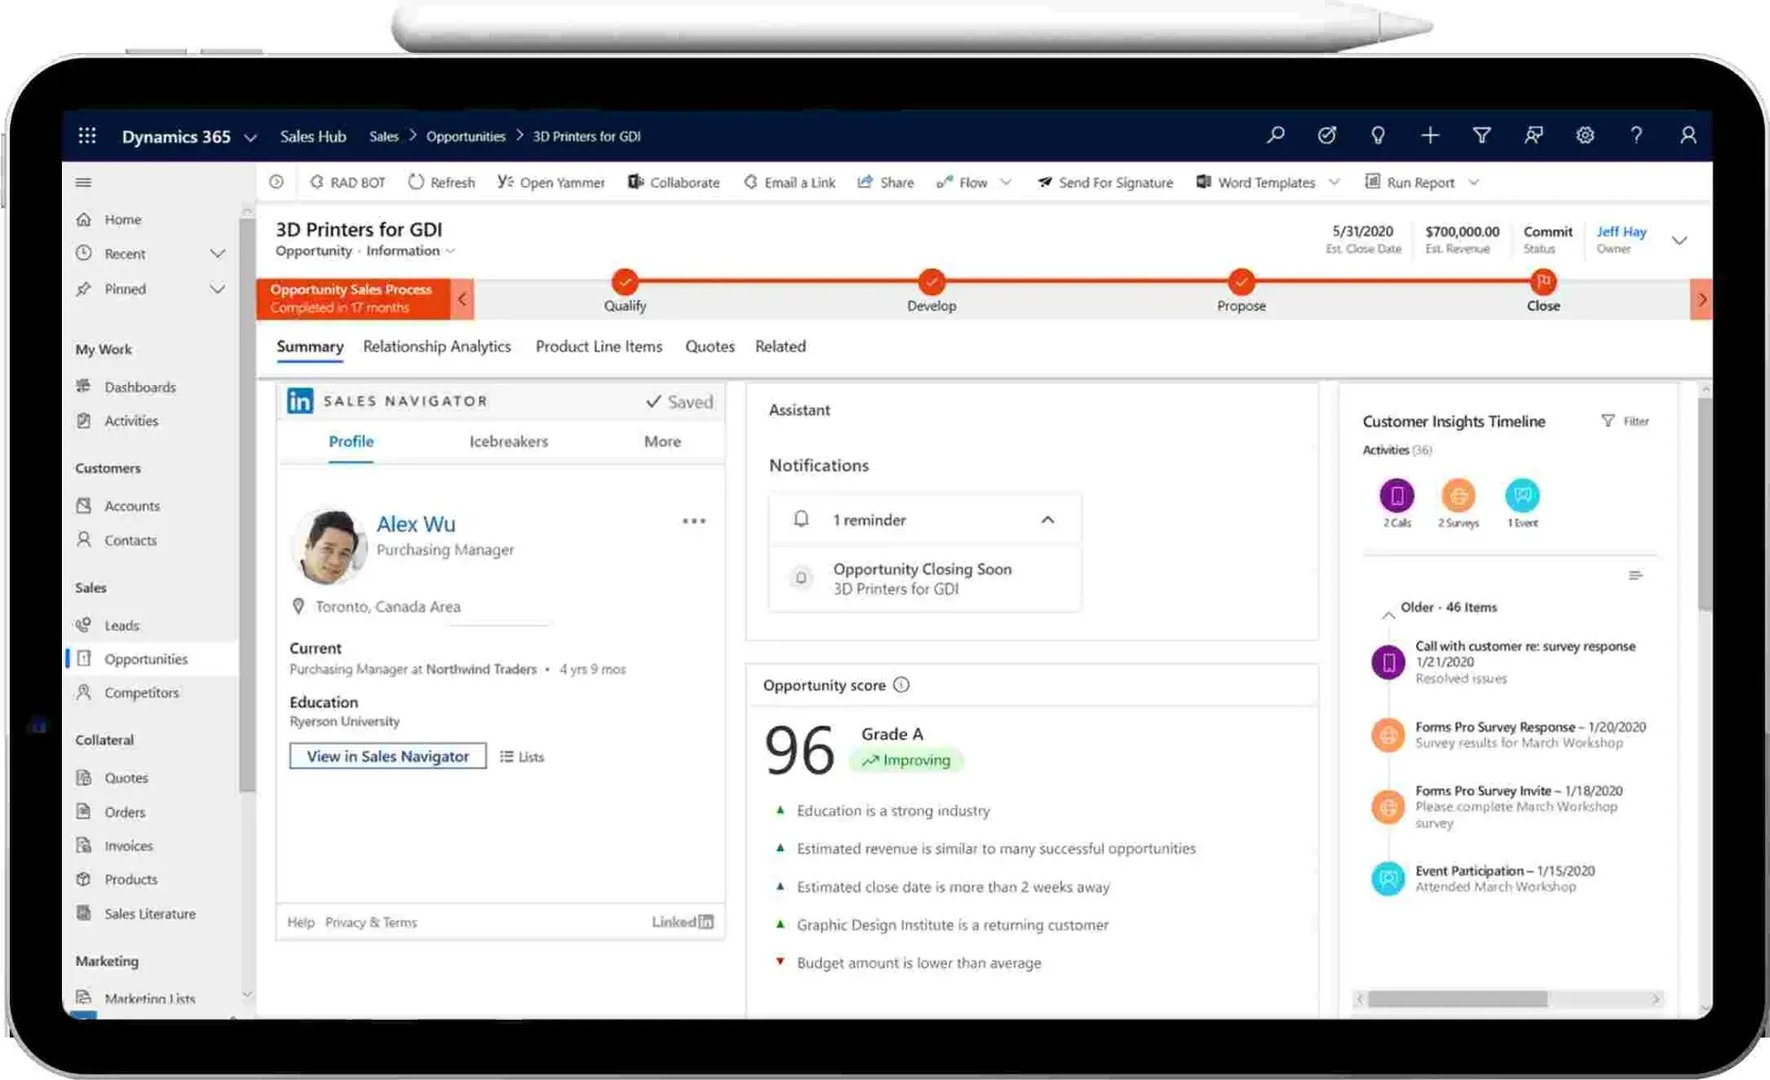Use the timeline horizontal scrollbar
Screen dimensions: 1770x1080
1457,999
